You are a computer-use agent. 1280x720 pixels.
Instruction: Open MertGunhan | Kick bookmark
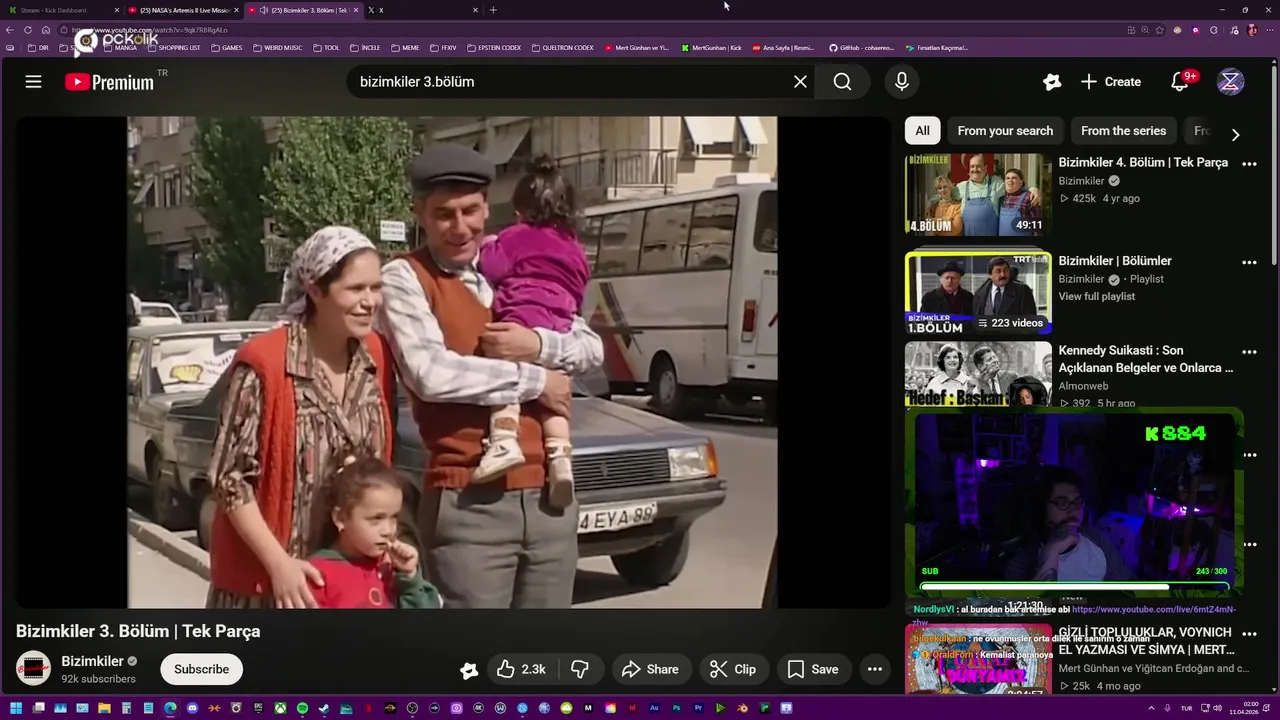[x=711, y=47]
